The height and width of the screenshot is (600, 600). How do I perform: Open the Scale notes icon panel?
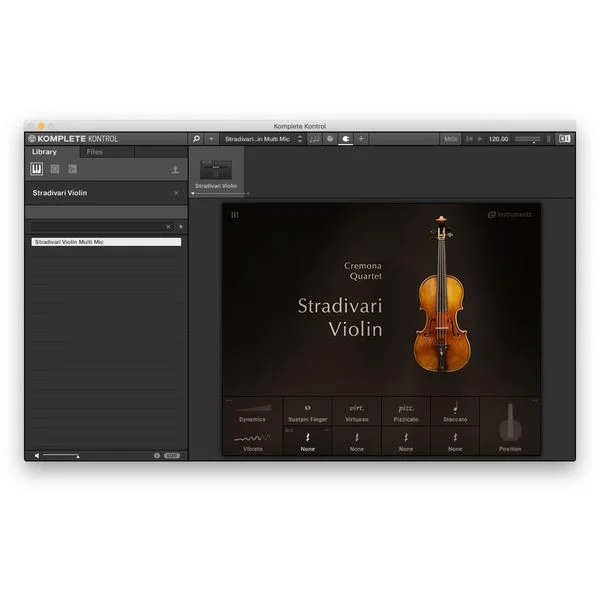[x=314, y=139]
